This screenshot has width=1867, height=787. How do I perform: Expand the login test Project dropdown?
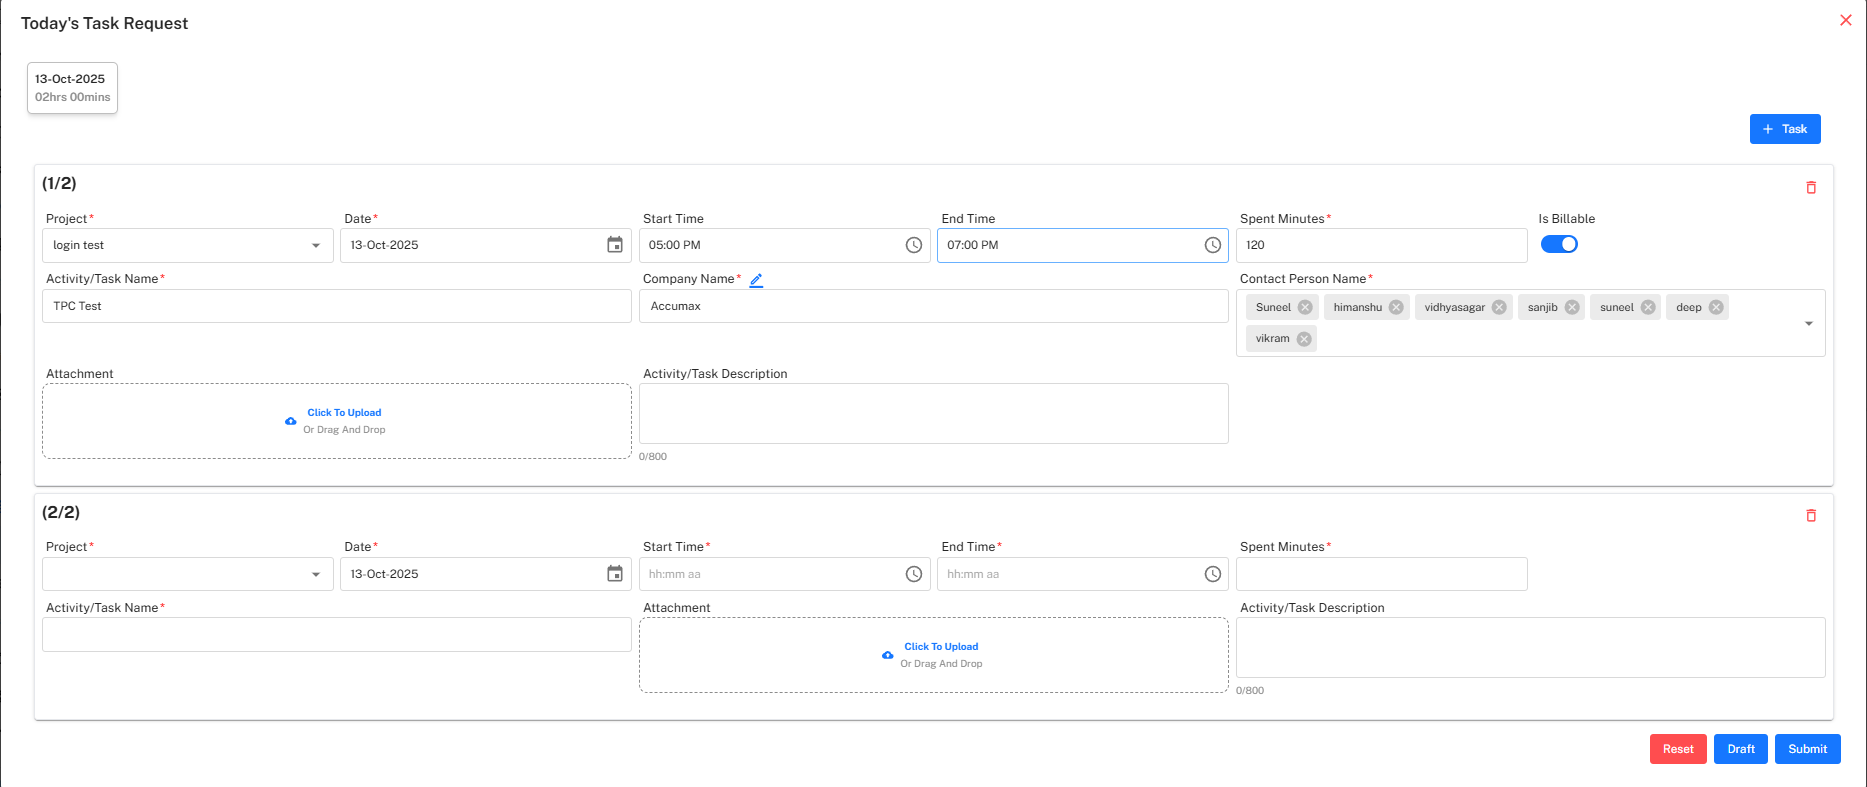(315, 246)
